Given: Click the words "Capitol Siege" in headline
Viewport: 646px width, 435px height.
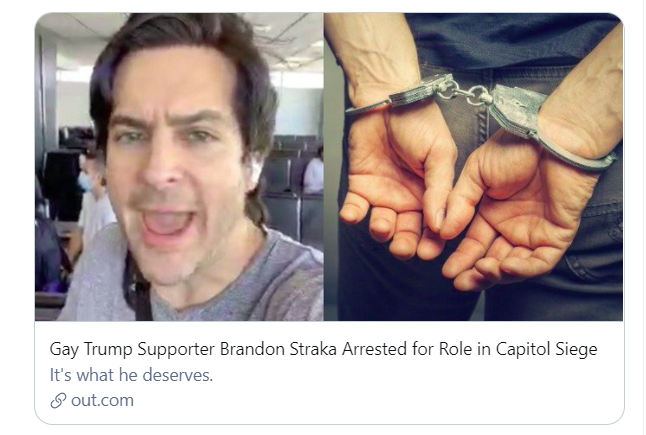Looking at the screenshot, I should tap(546, 349).
